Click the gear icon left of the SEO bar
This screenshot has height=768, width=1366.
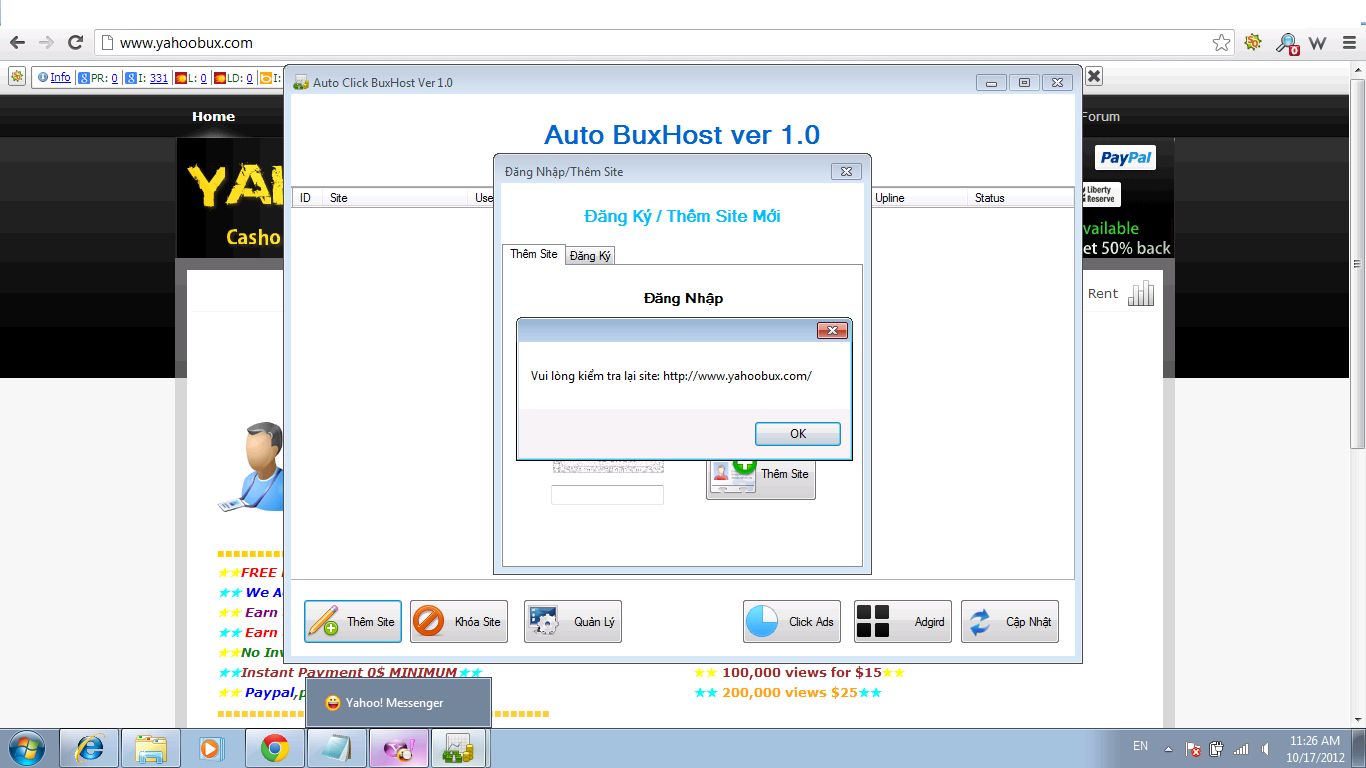point(17,76)
